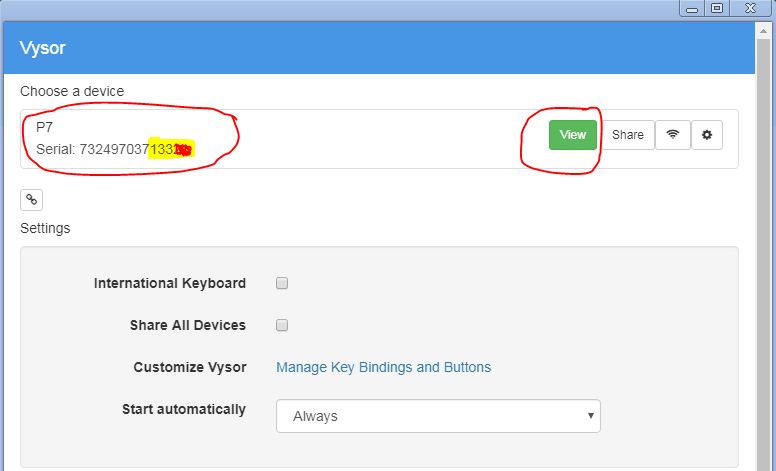Click the link chain icon button
This screenshot has width=776, height=471.
click(31, 200)
